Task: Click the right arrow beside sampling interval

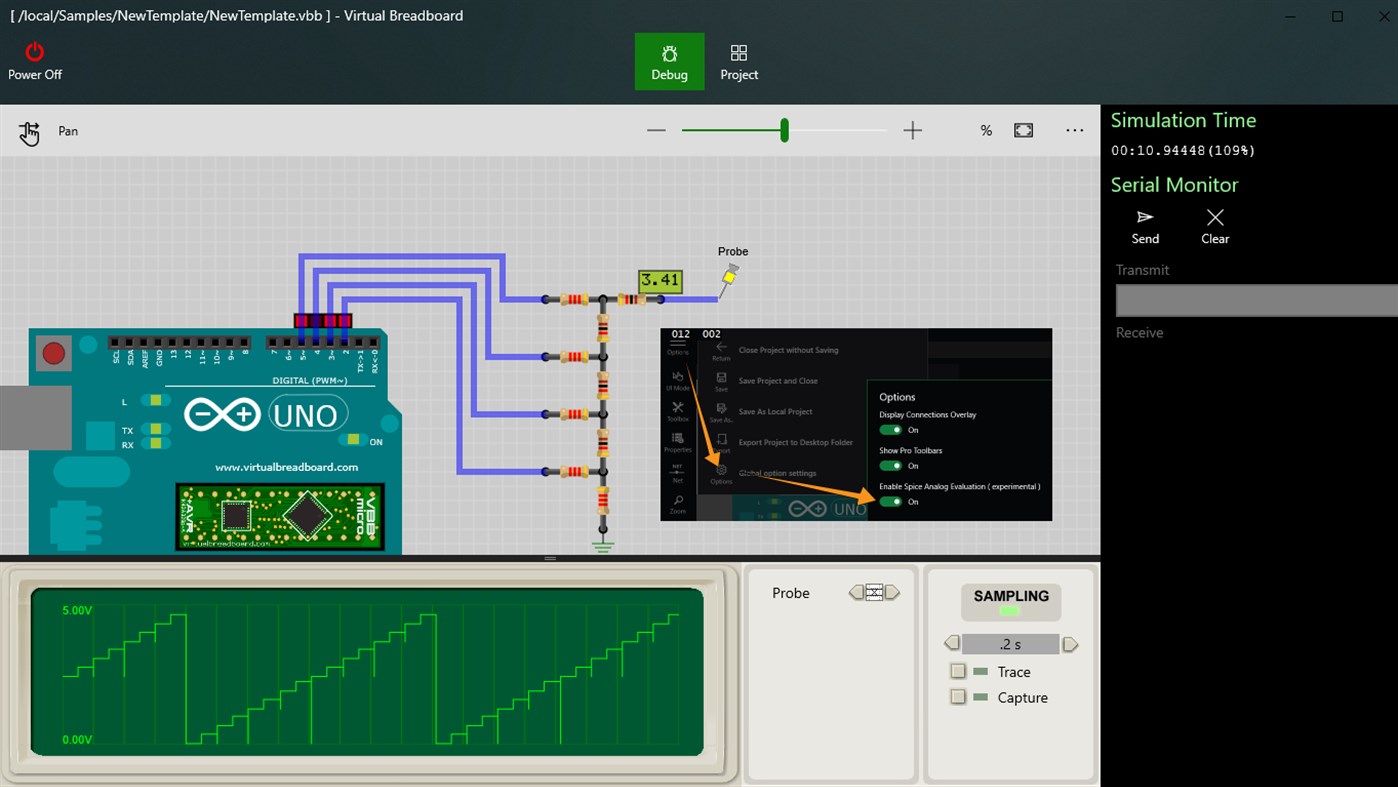Action: pos(1070,644)
